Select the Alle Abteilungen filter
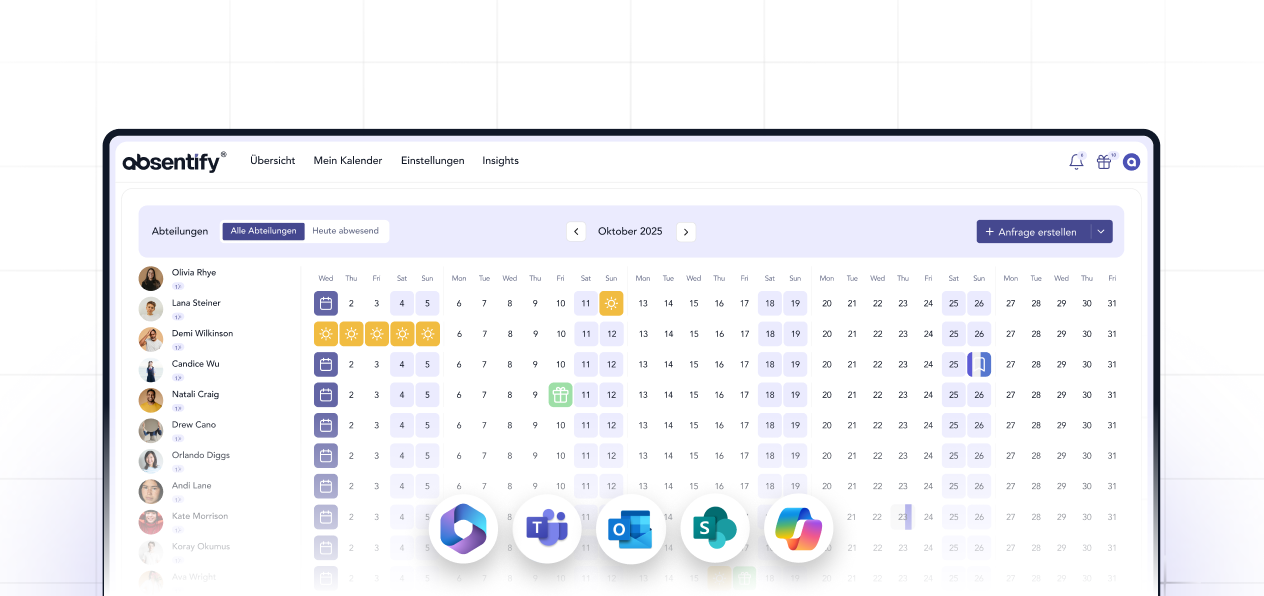The height and width of the screenshot is (596, 1264). click(264, 231)
